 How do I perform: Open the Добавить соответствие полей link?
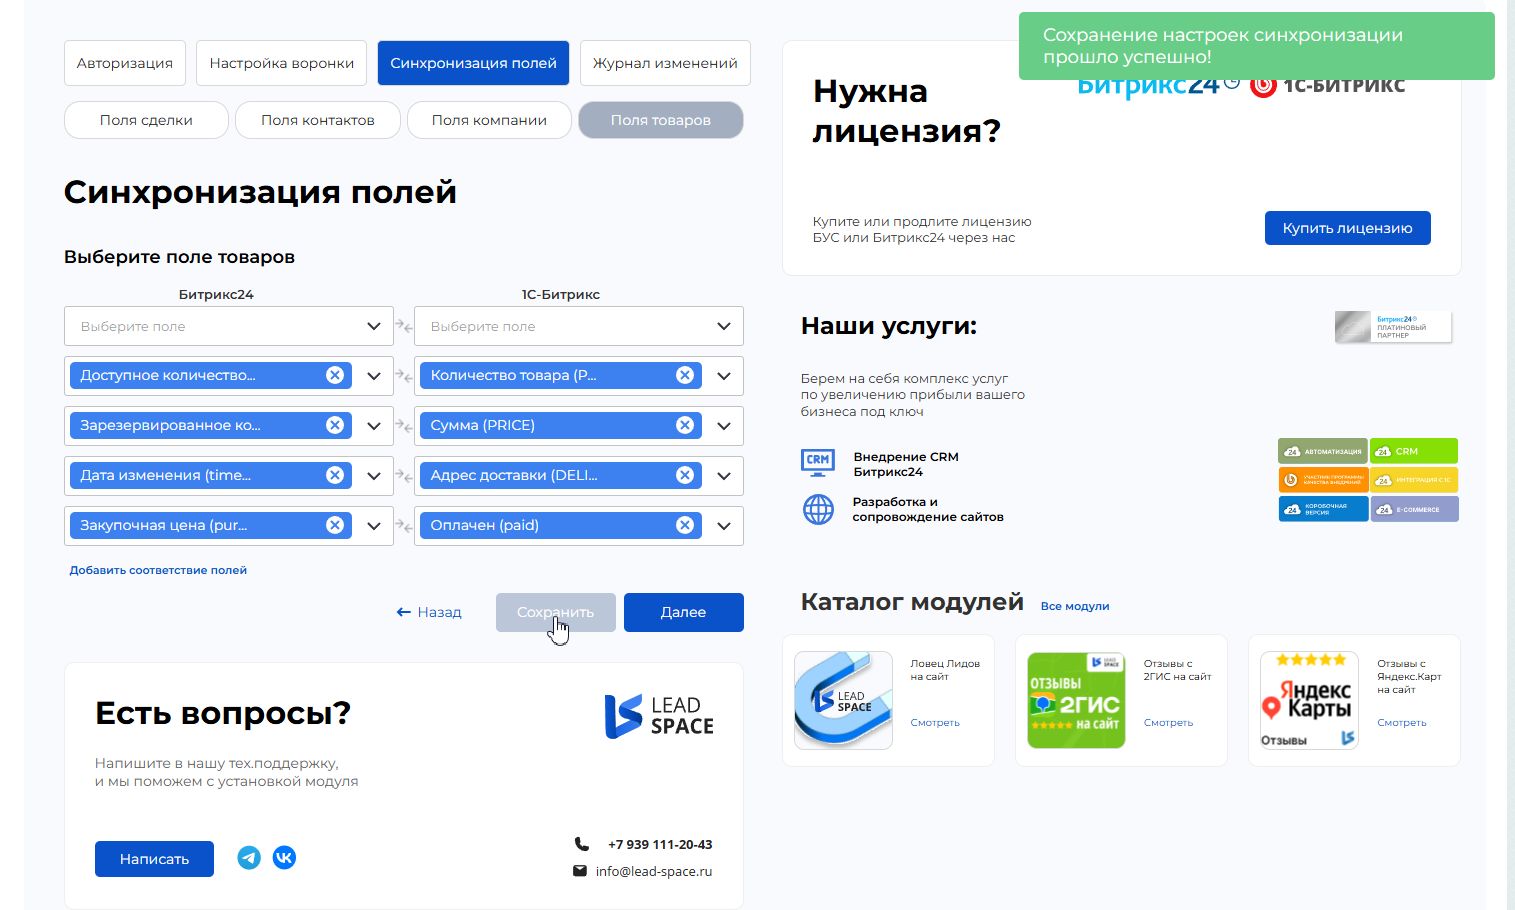click(x=157, y=569)
